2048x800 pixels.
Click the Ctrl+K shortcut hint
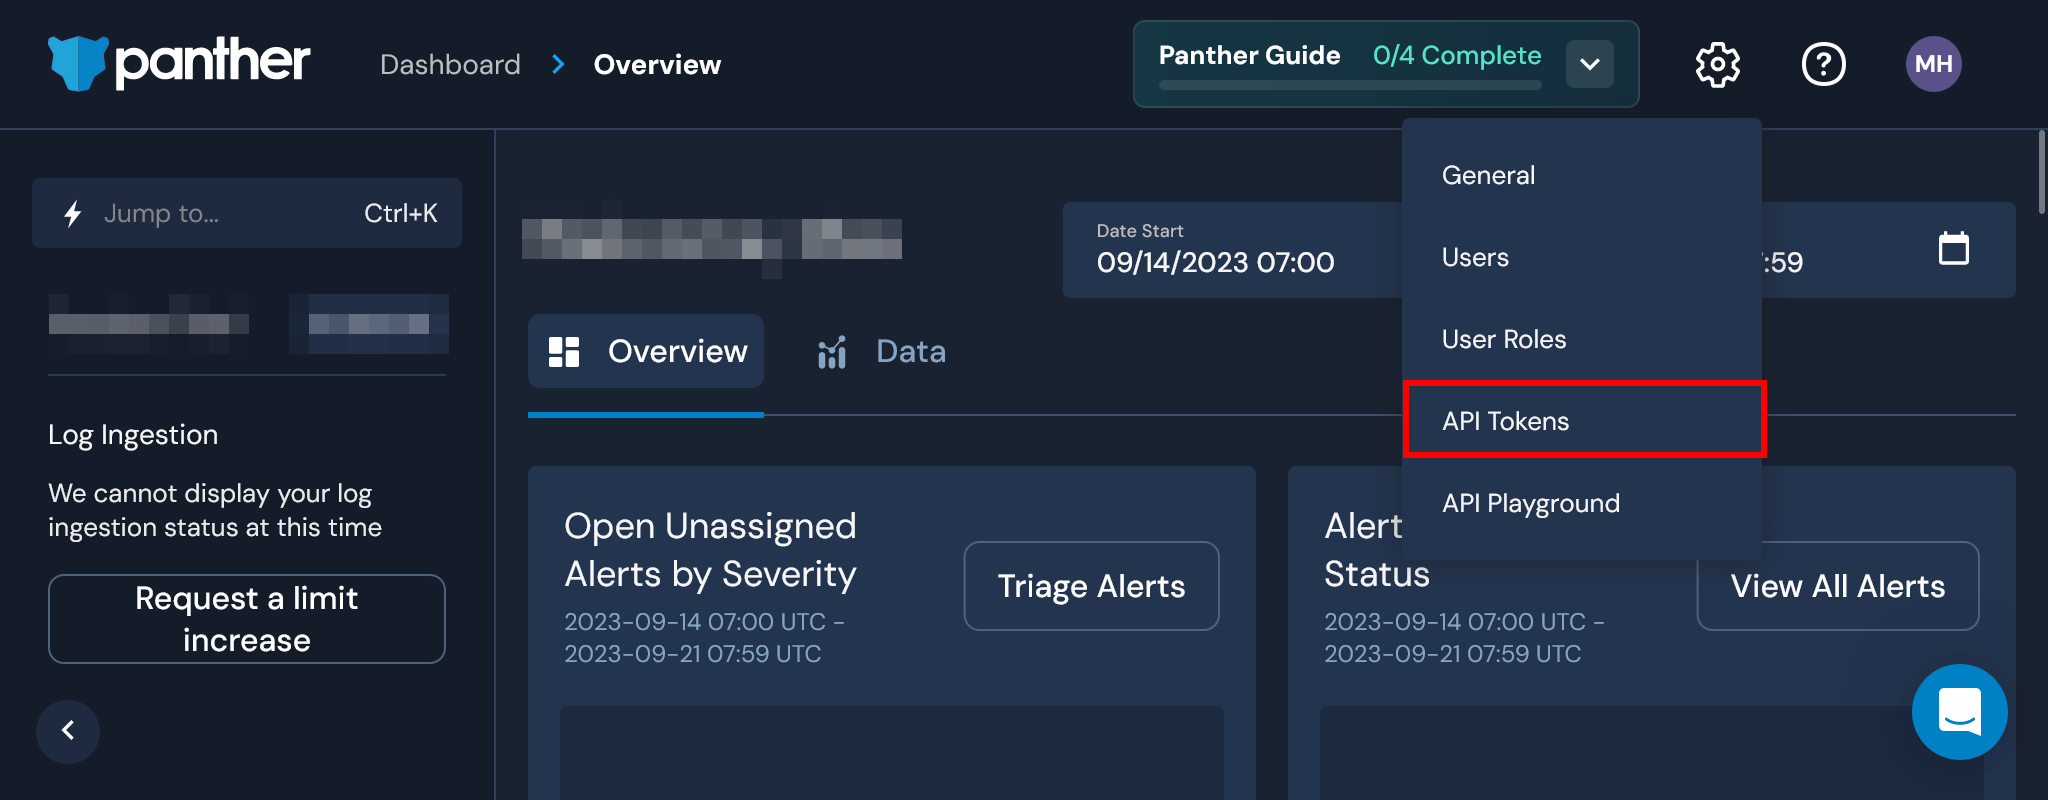point(400,213)
